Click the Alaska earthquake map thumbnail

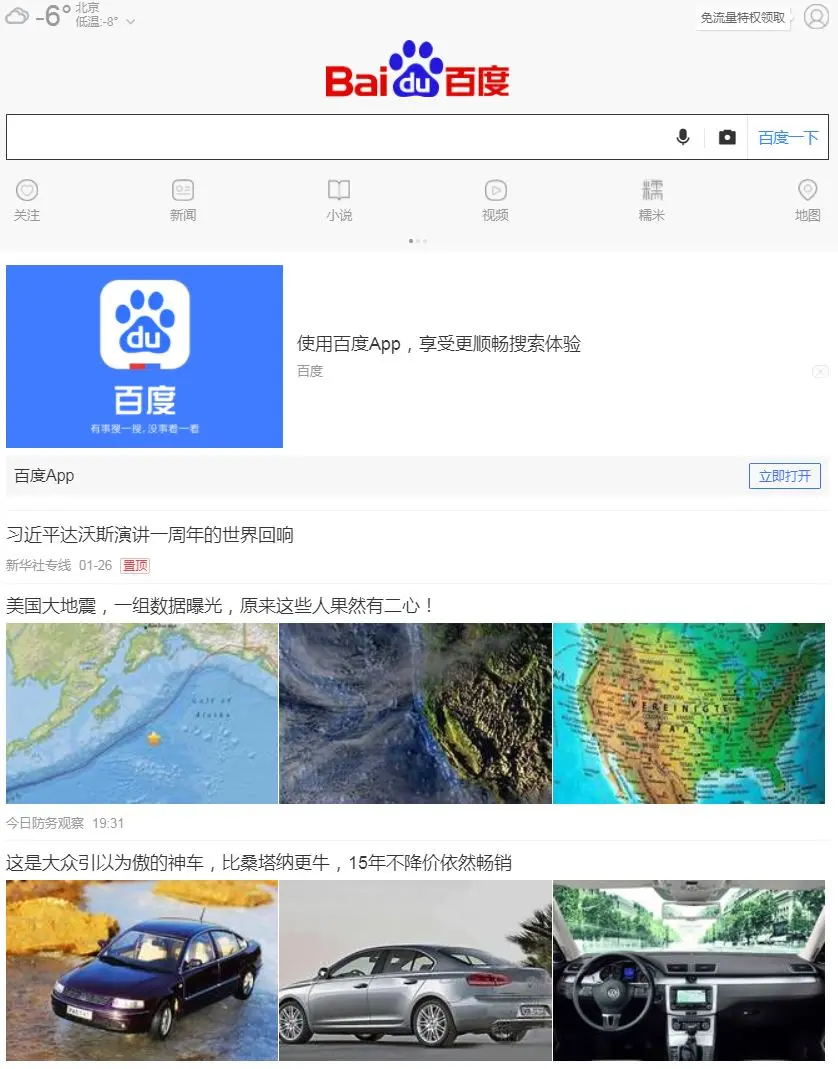tap(142, 713)
